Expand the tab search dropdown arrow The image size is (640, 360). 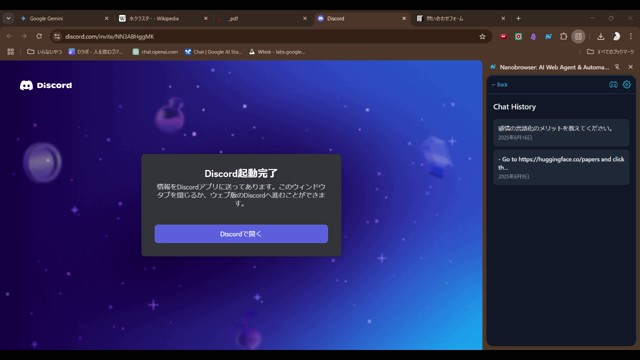coord(8,18)
